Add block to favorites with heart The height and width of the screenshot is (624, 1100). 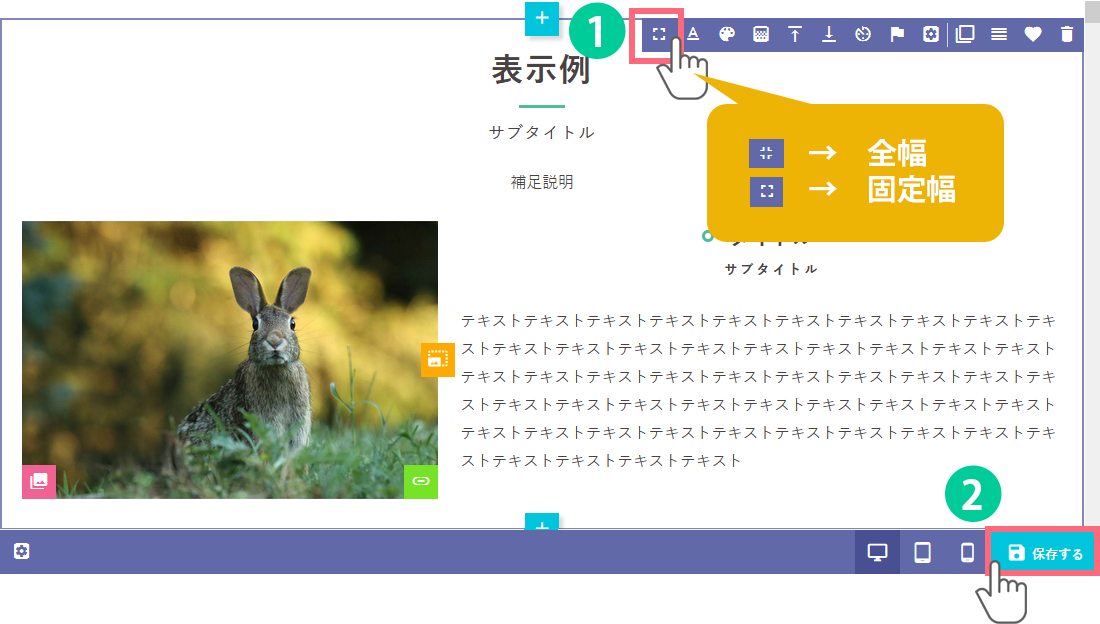1033,34
